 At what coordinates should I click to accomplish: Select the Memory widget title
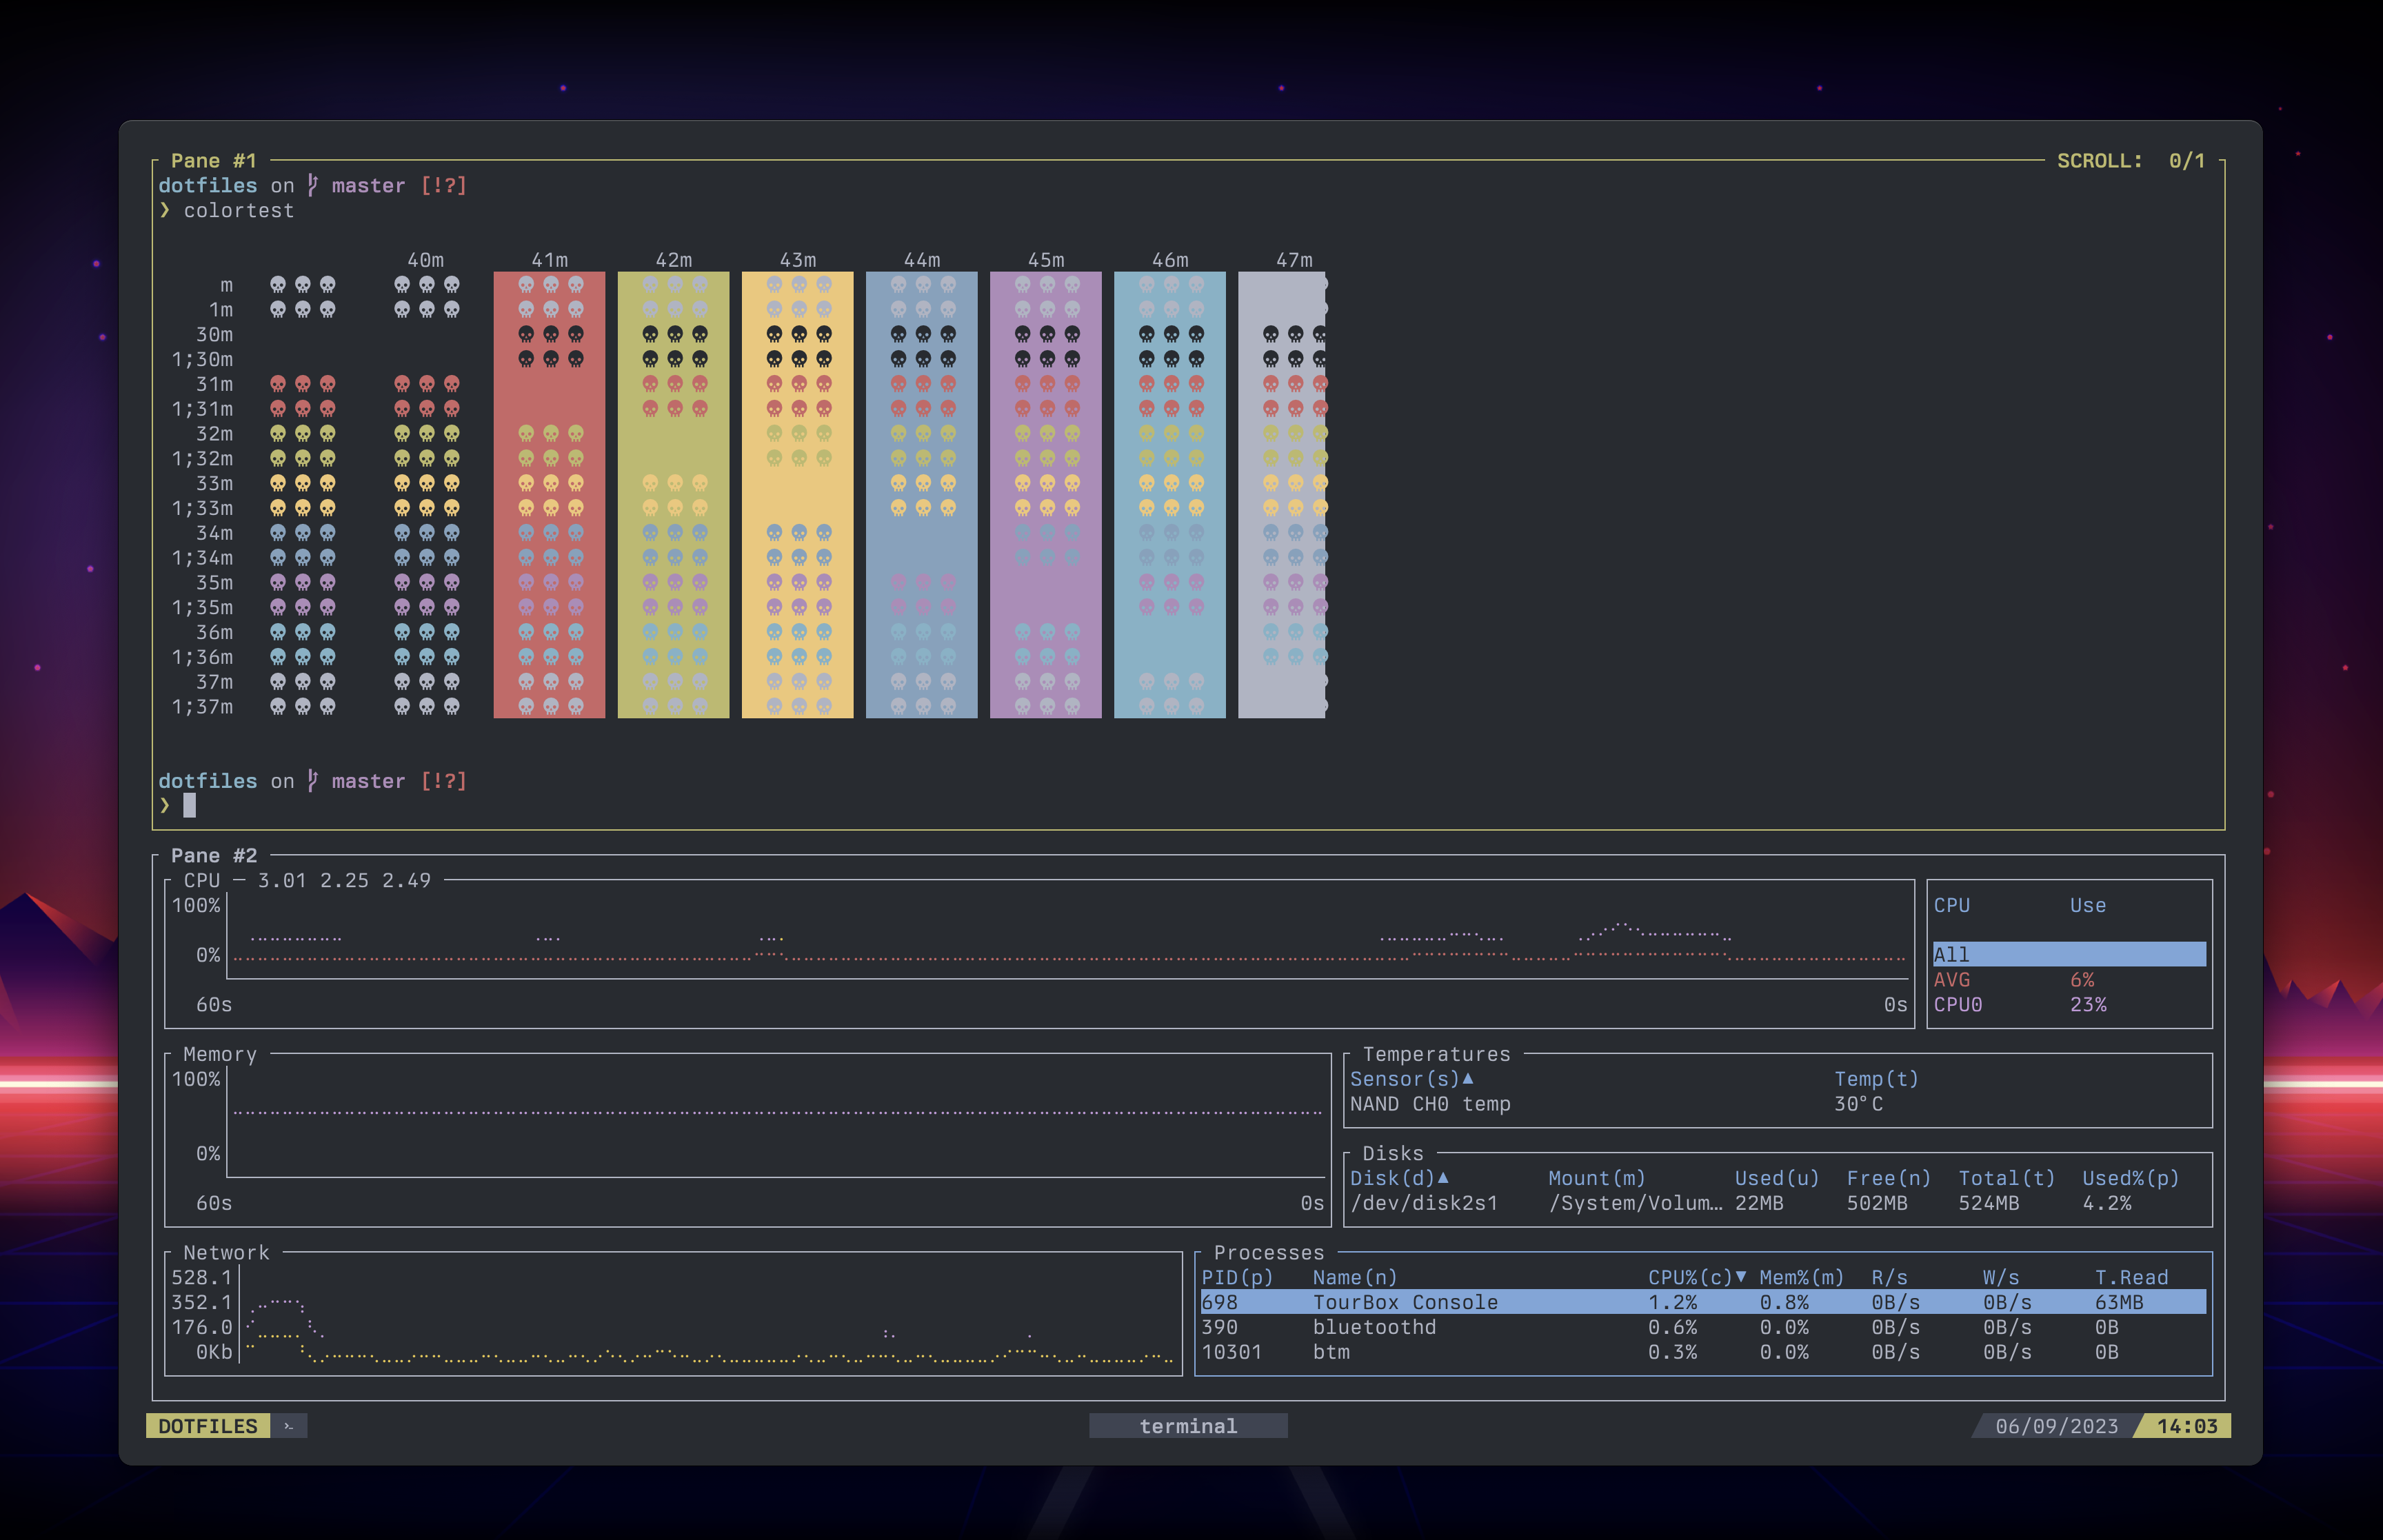[220, 1054]
